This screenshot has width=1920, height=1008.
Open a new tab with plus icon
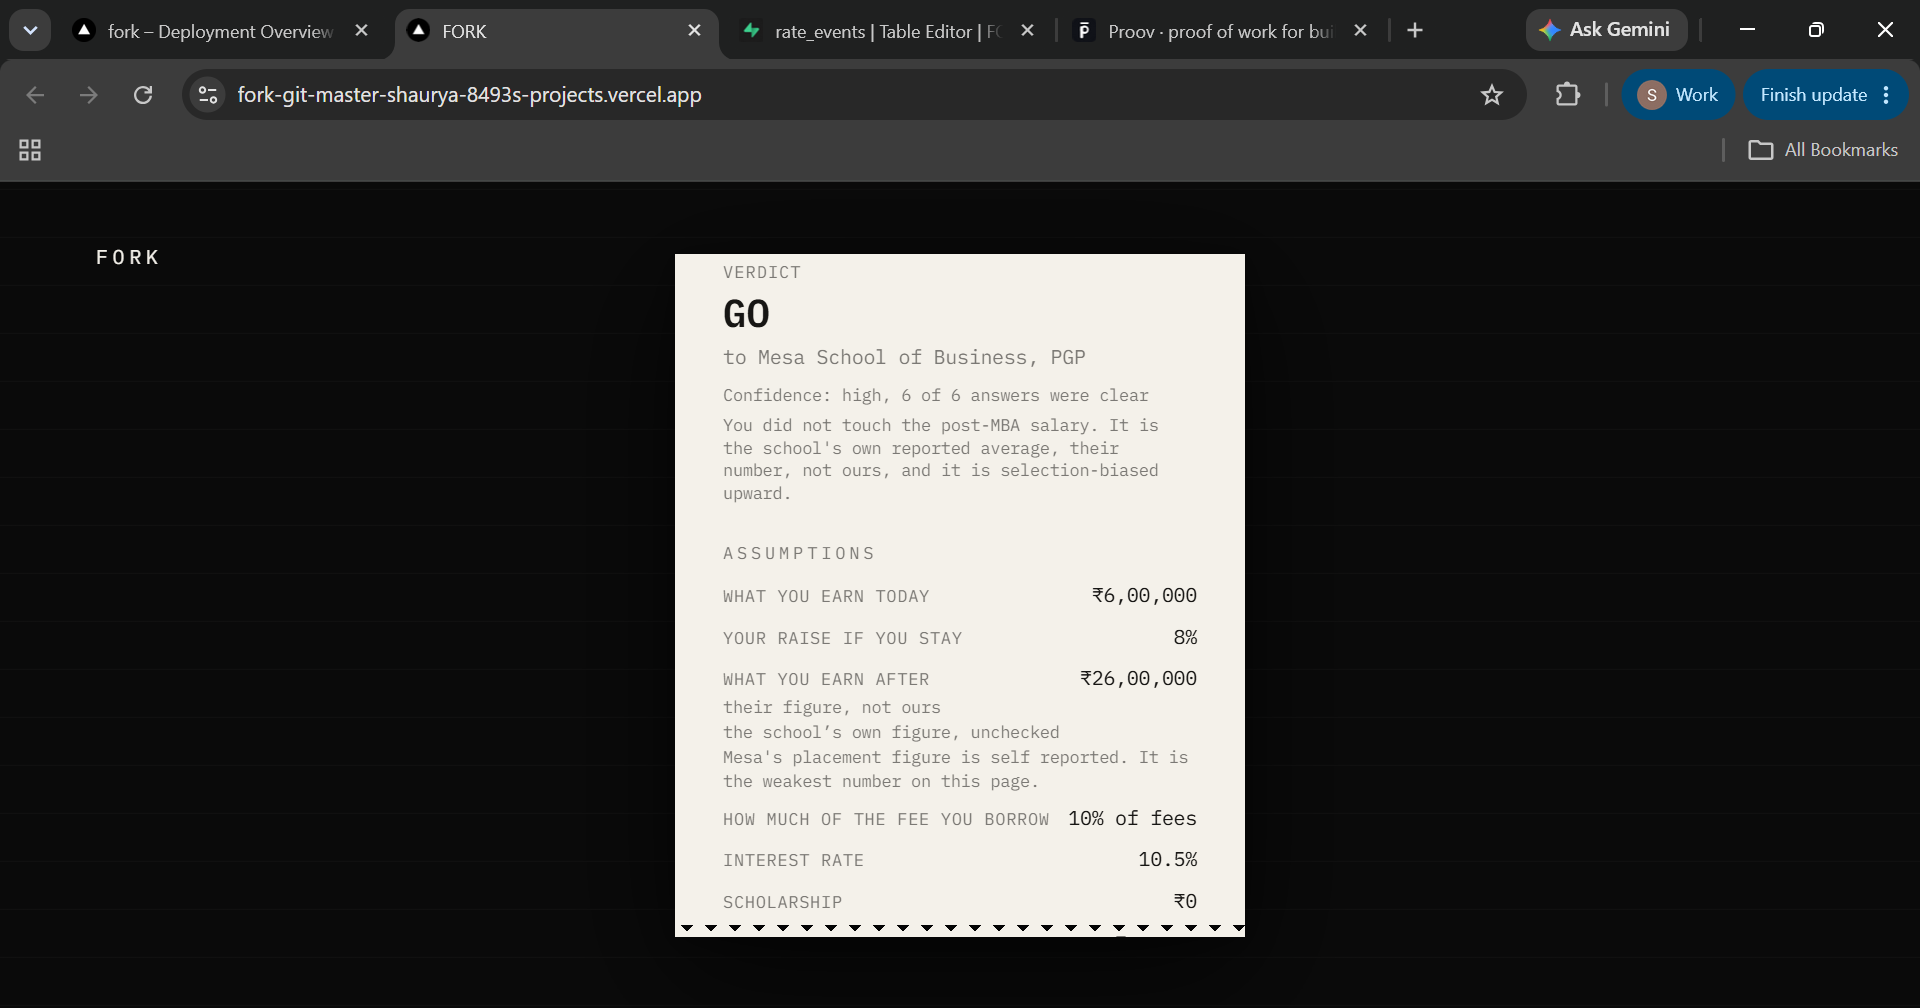[1415, 31]
